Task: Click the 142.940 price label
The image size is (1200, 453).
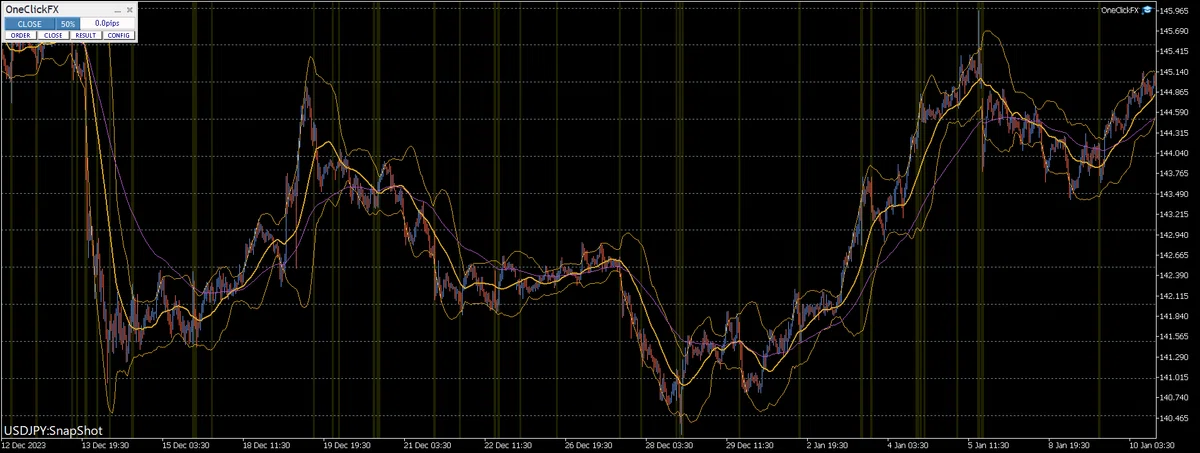Action: pyautogui.click(x=1174, y=235)
